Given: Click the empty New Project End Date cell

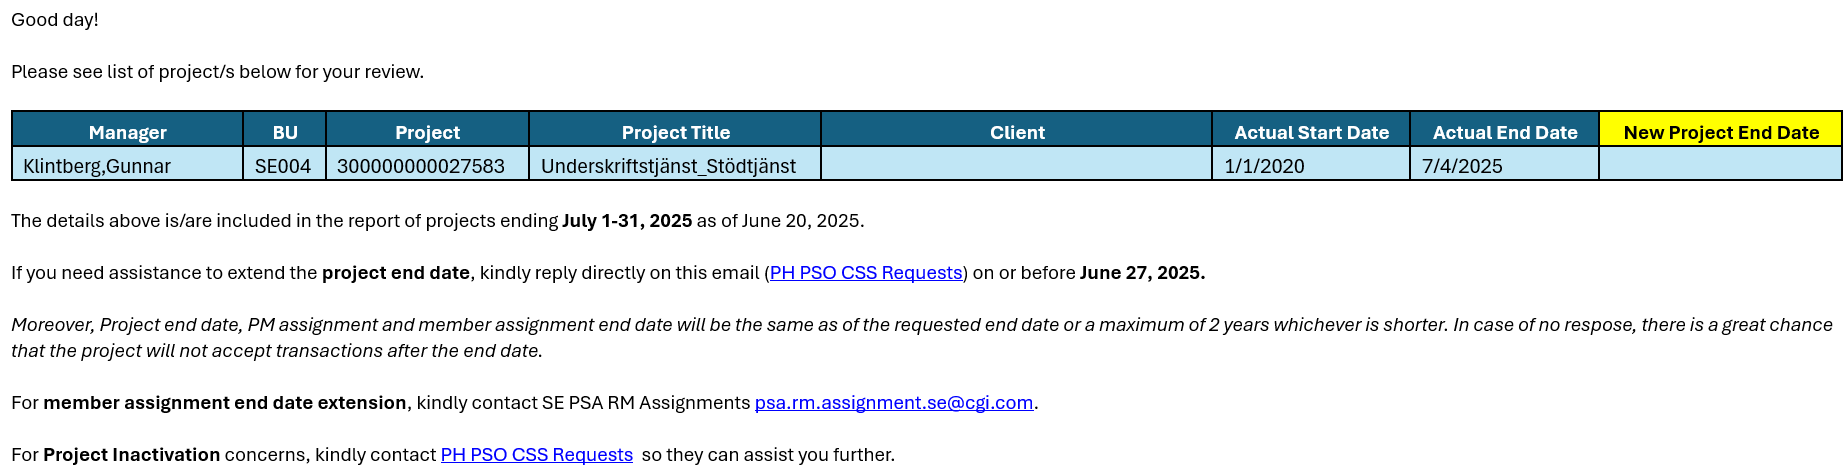Looking at the screenshot, I should point(1721,164).
